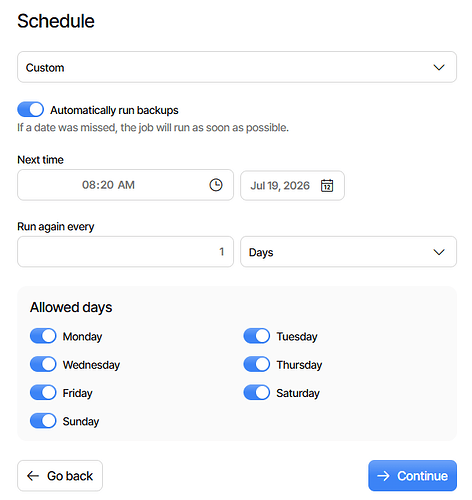Disable the Friday toggle
Viewport: 472px width, 500px height.
point(43,392)
